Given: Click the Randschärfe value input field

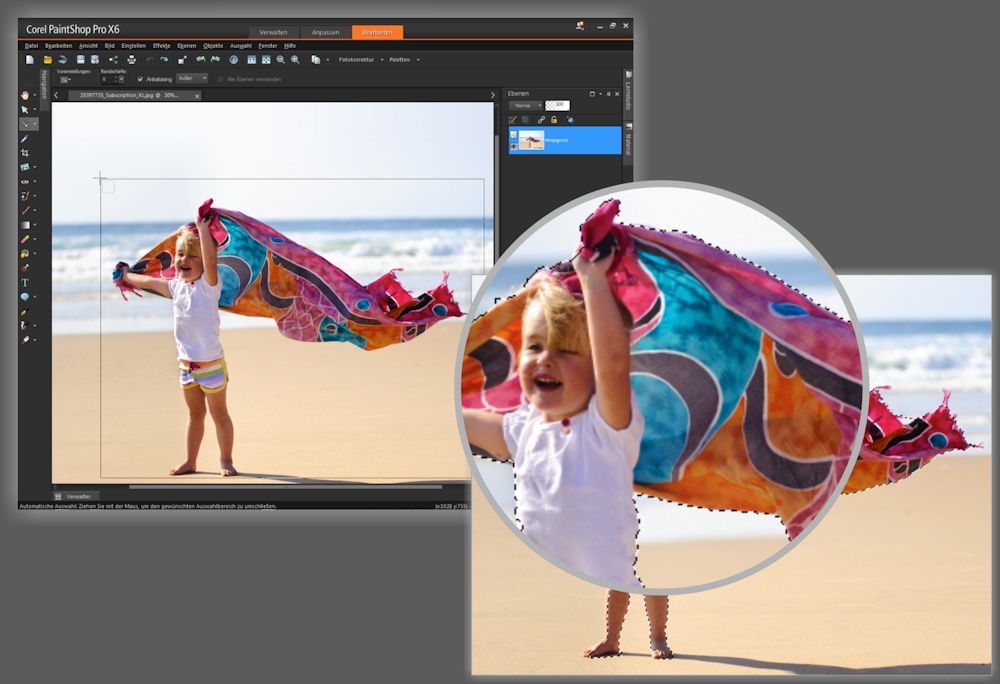Looking at the screenshot, I should 108,80.
